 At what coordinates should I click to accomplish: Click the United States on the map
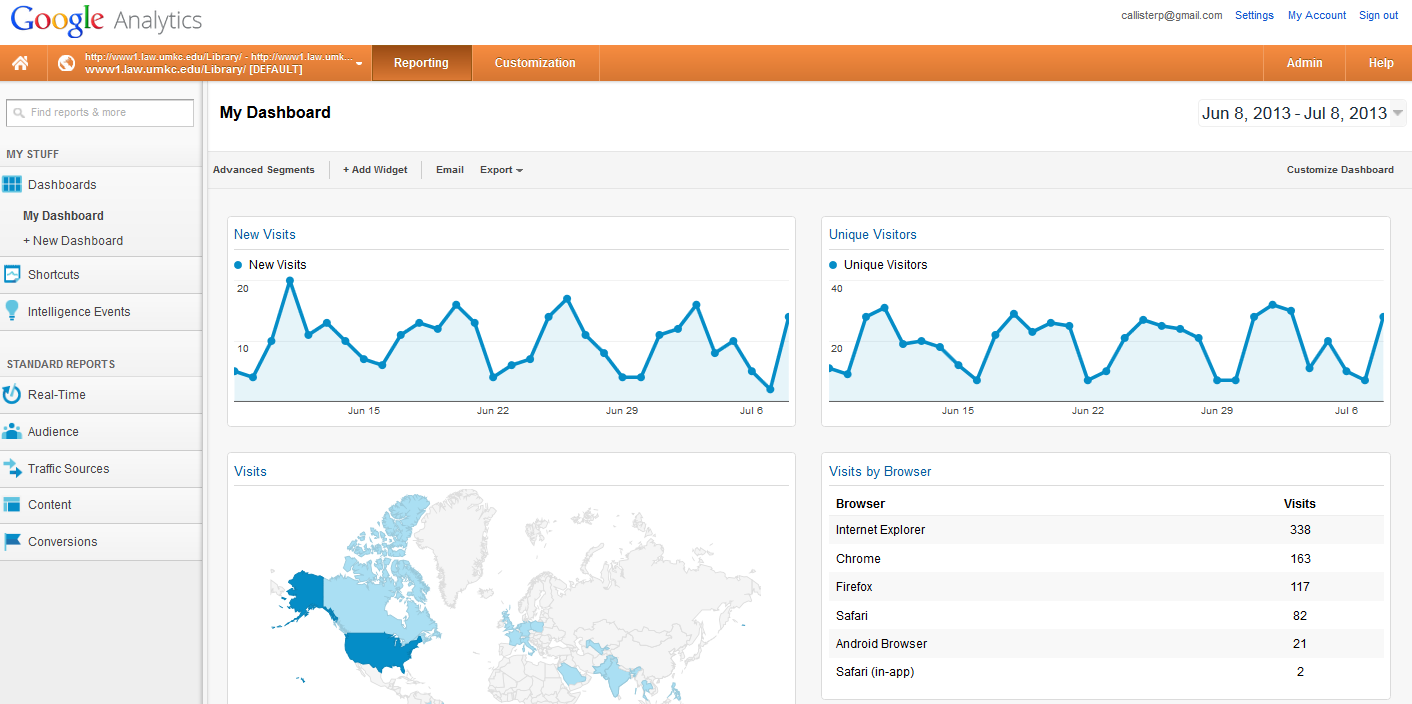point(378,650)
